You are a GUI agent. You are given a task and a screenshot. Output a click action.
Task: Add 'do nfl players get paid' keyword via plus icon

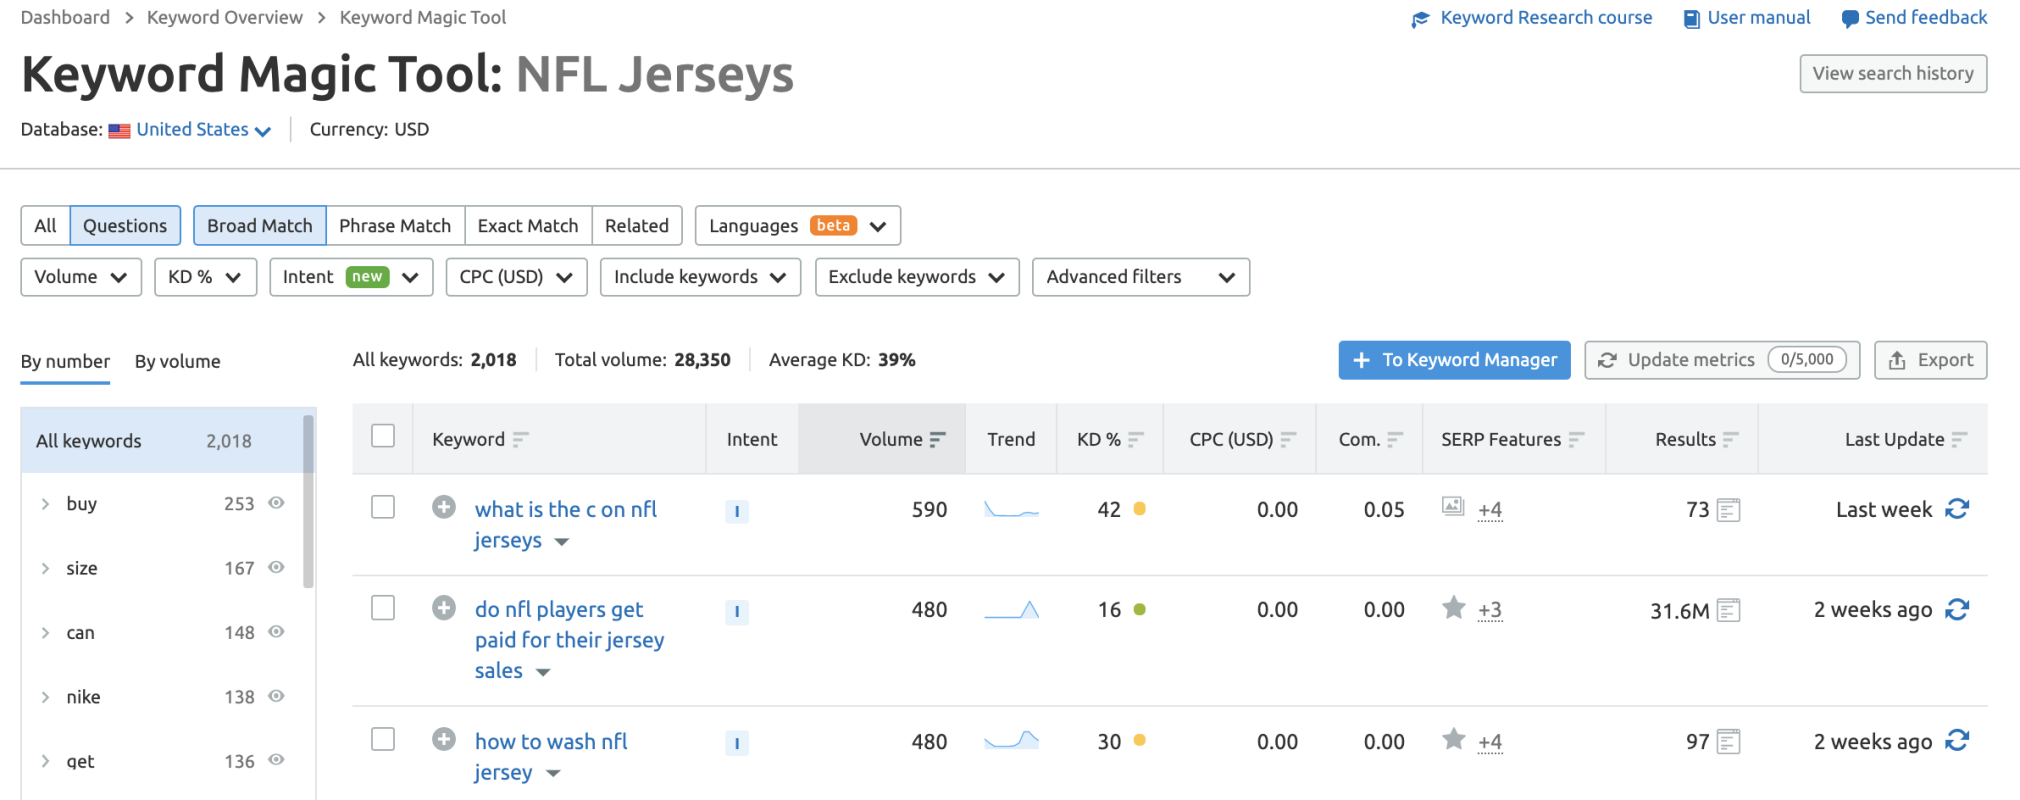coord(444,608)
